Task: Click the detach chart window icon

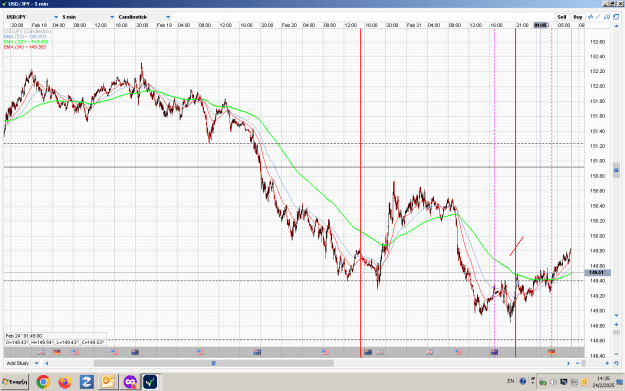Action: point(616,17)
